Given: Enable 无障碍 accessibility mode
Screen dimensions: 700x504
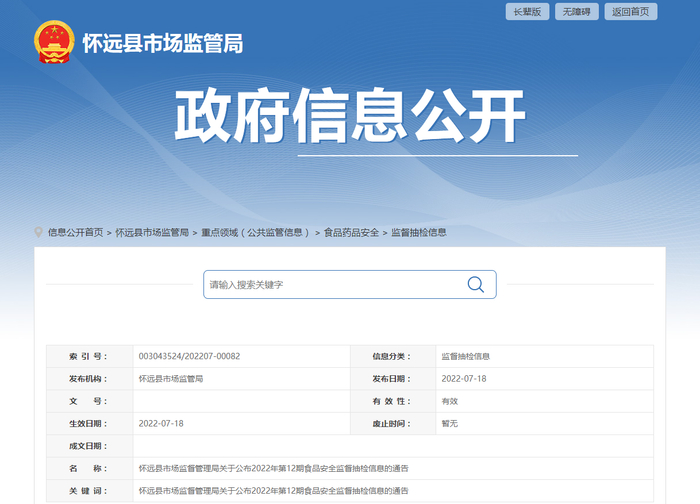Looking at the screenshot, I should coord(576,12).
